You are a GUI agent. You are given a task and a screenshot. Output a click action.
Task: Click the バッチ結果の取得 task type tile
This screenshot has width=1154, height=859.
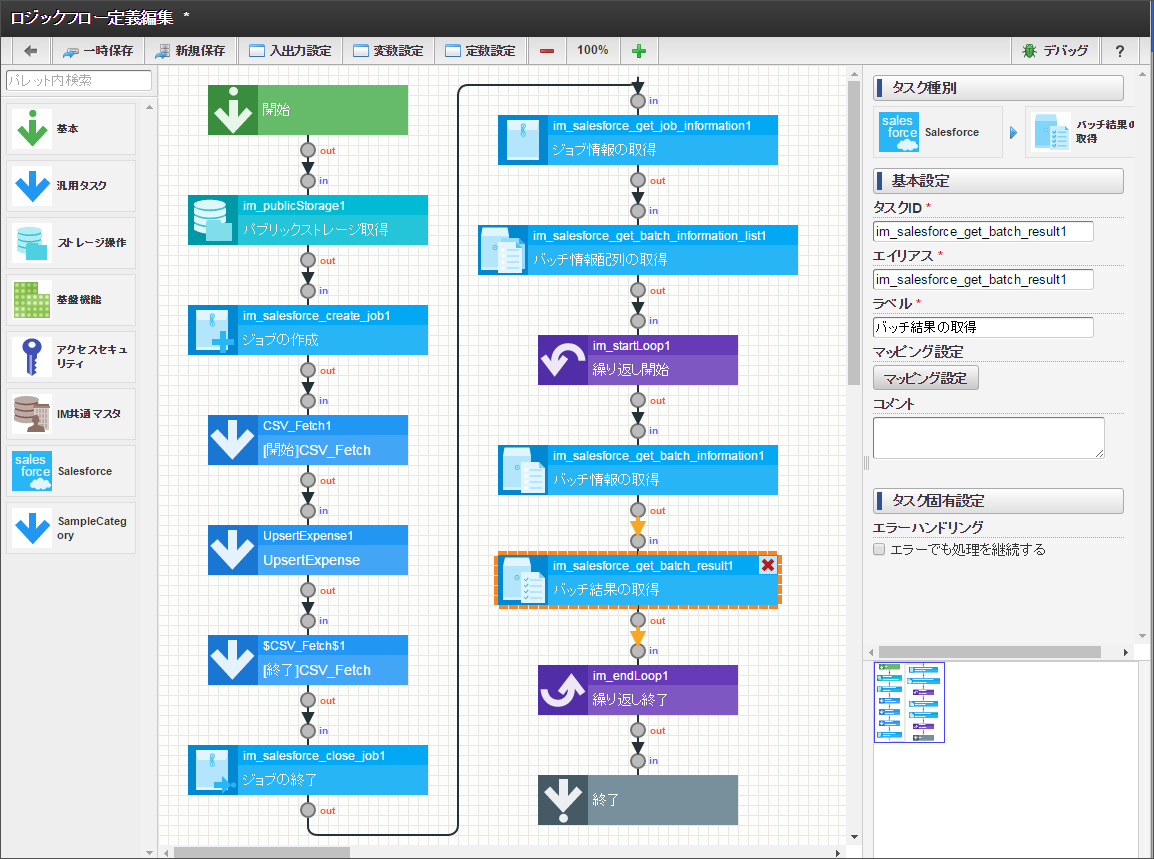1080,132
